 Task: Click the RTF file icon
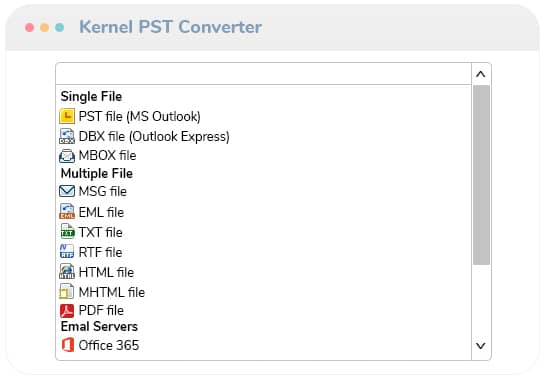coord(67,251)
